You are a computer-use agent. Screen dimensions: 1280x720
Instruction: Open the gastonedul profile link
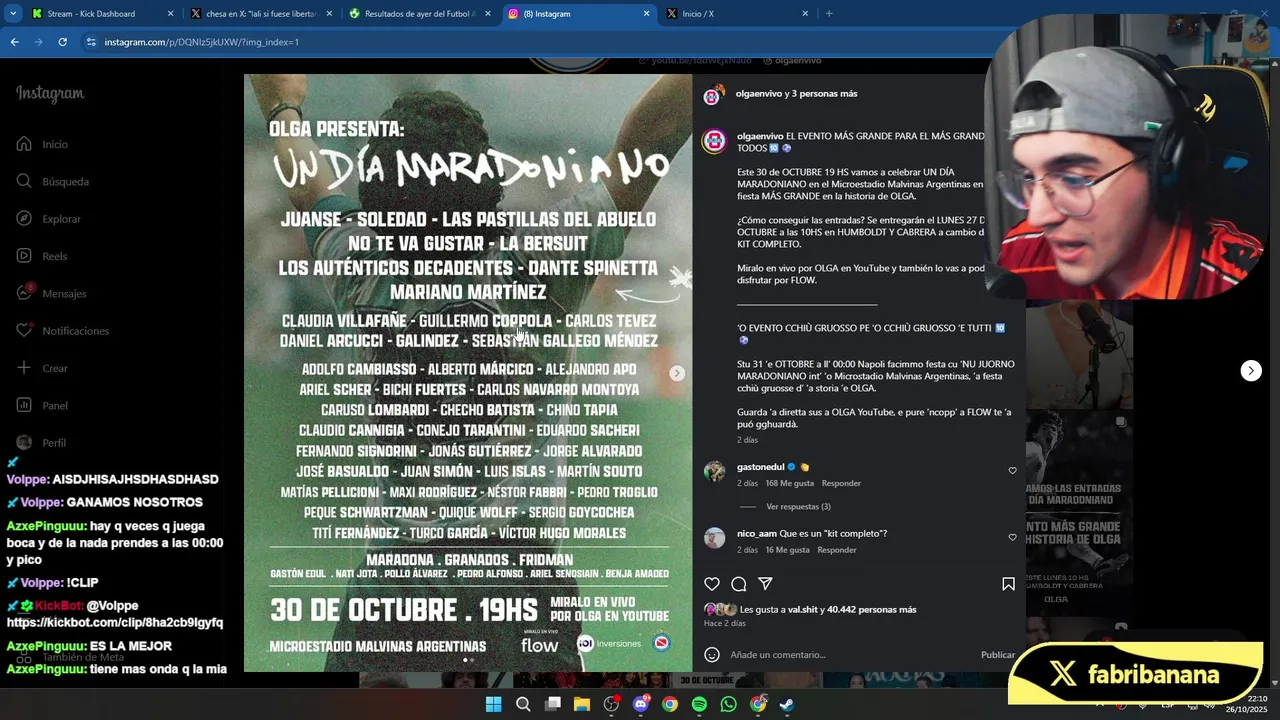coord(760,467)
